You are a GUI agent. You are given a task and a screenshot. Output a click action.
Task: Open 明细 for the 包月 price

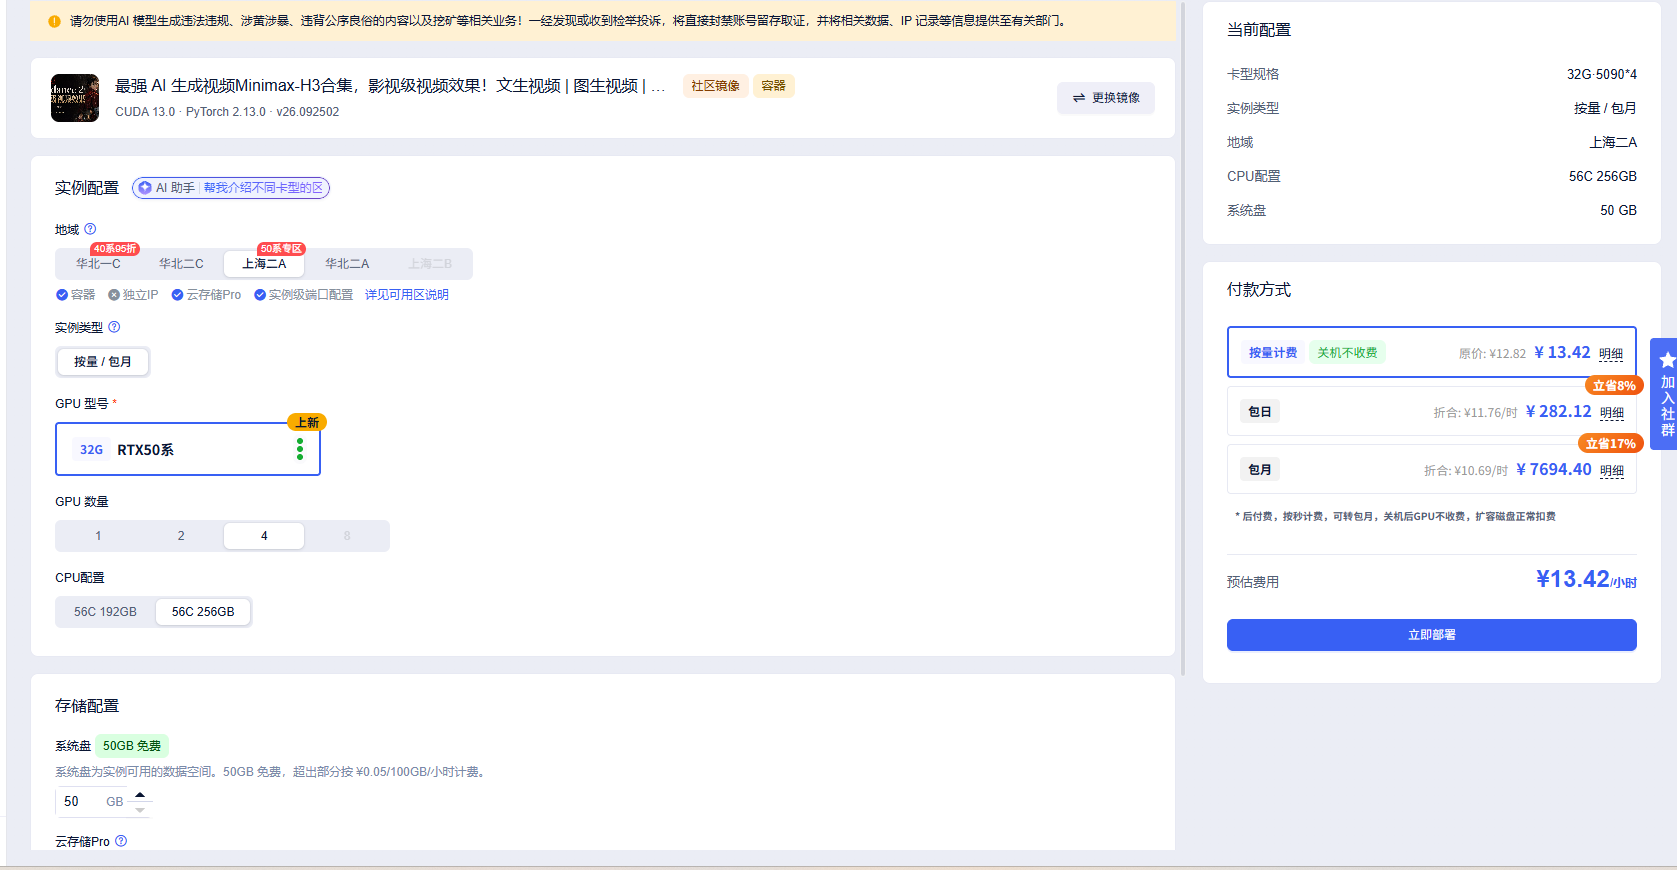tap(1612, 470)
